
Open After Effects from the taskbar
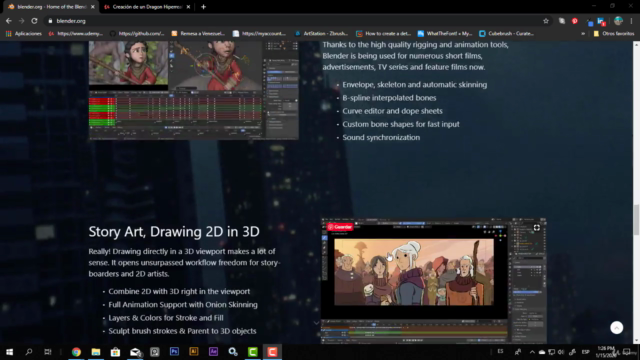click(213, 351)
